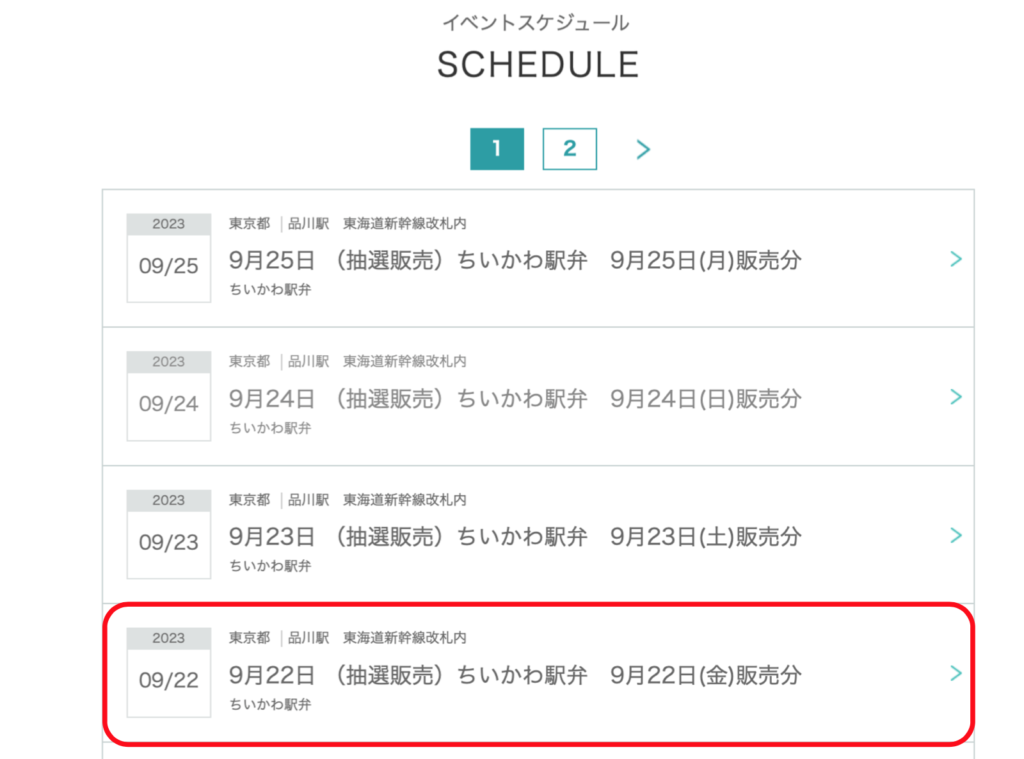Viewport: 1024px width, 759px height.
Task: Click the 品川駅 location text in 09/22 row
Action: [308, 638]
